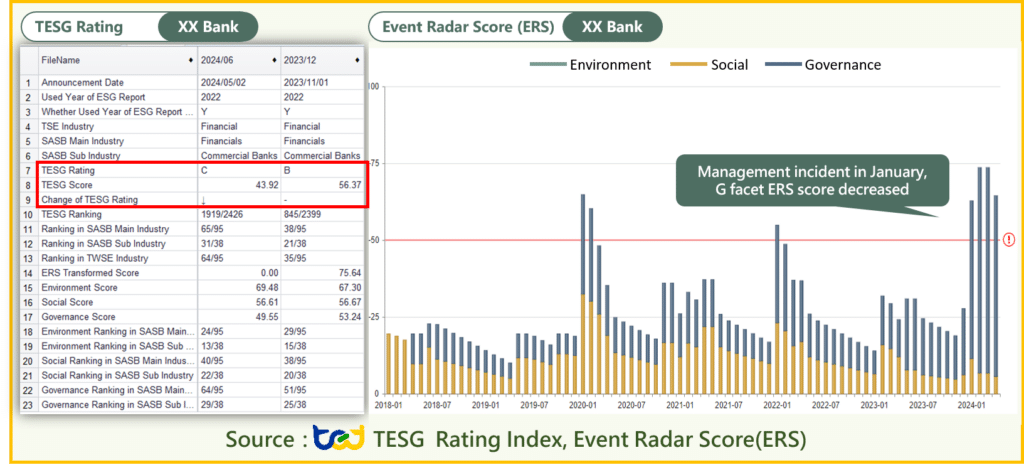Click XX Bank pill beside Event Radar Score
Screen dimensions: 1024x465
(x=611, y=27)
